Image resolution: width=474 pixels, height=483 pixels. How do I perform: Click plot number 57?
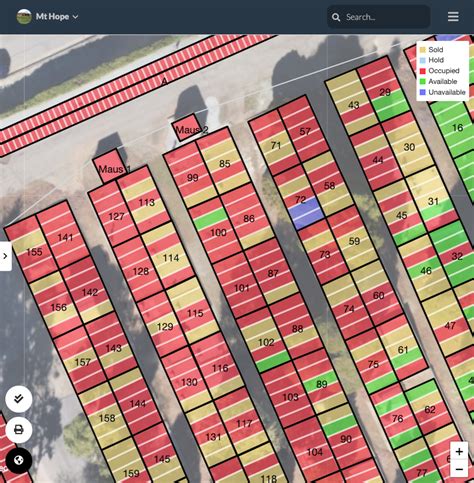305,131
